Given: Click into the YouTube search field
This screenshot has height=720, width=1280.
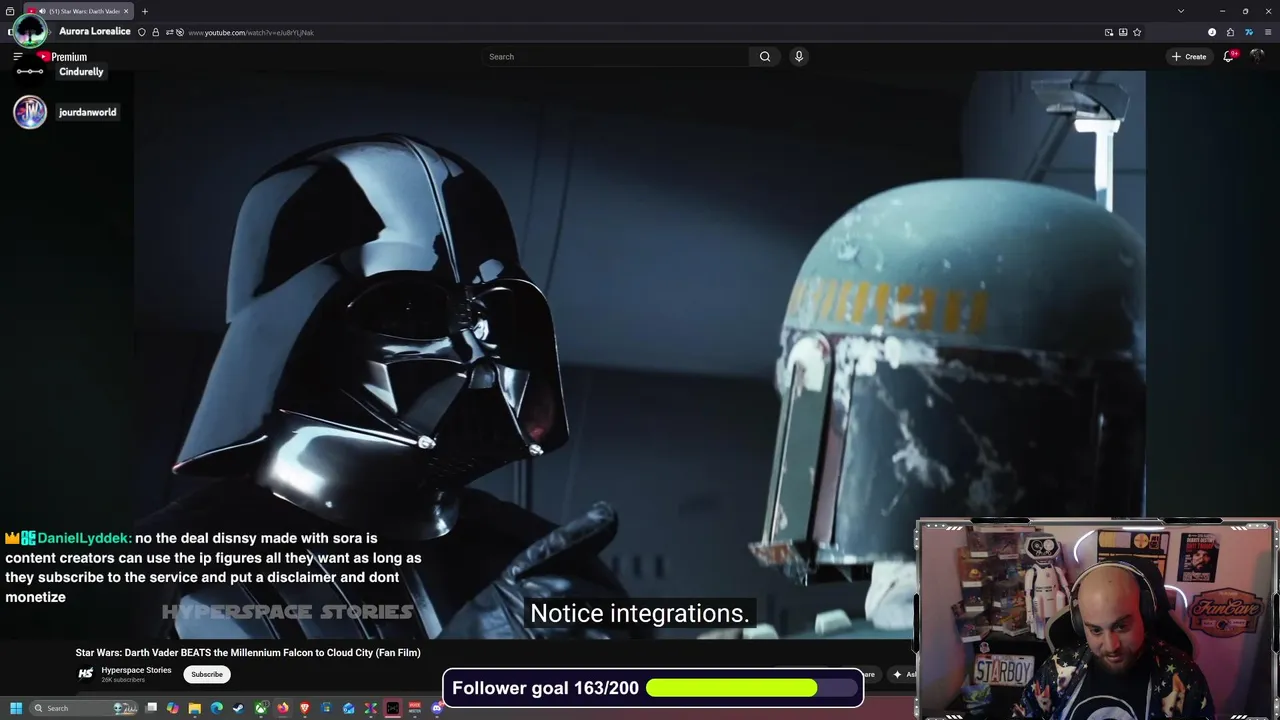Looking at the screenshot, I should [x=617, y=57].
